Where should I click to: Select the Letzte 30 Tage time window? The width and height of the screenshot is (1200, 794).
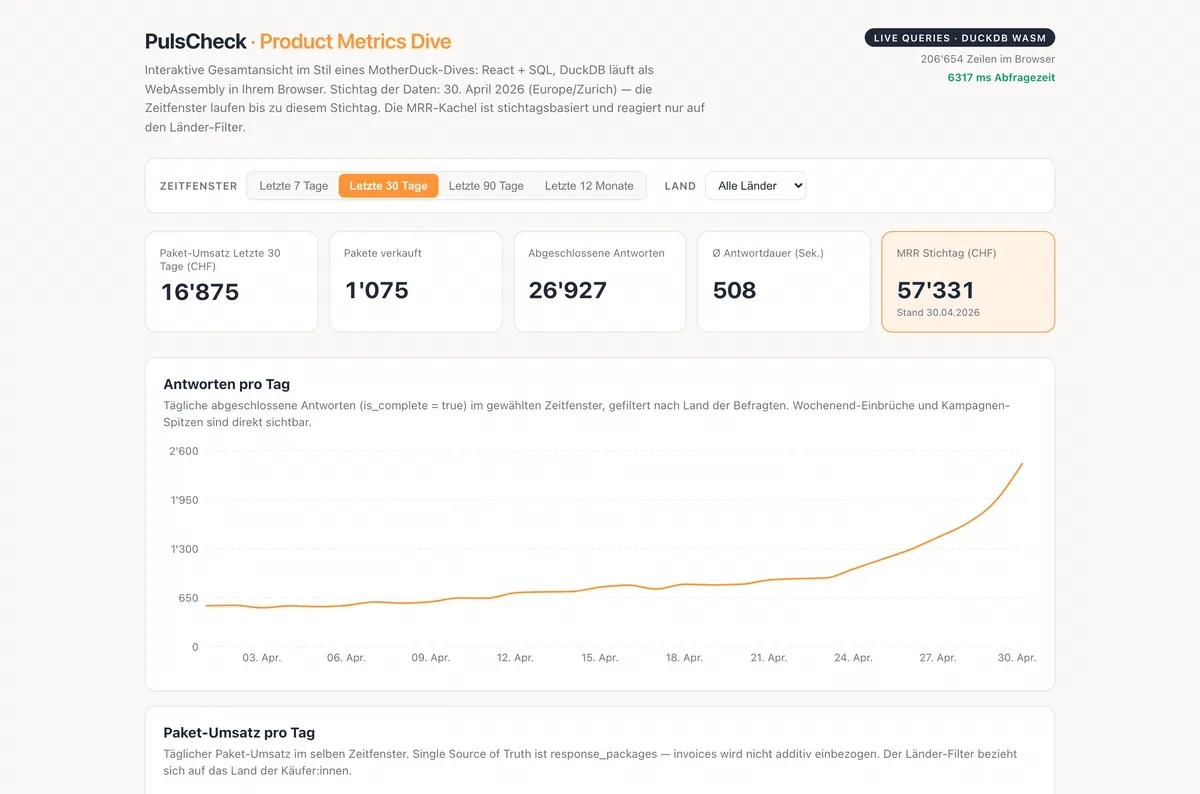pyautogui.click(x=388, y=186)
